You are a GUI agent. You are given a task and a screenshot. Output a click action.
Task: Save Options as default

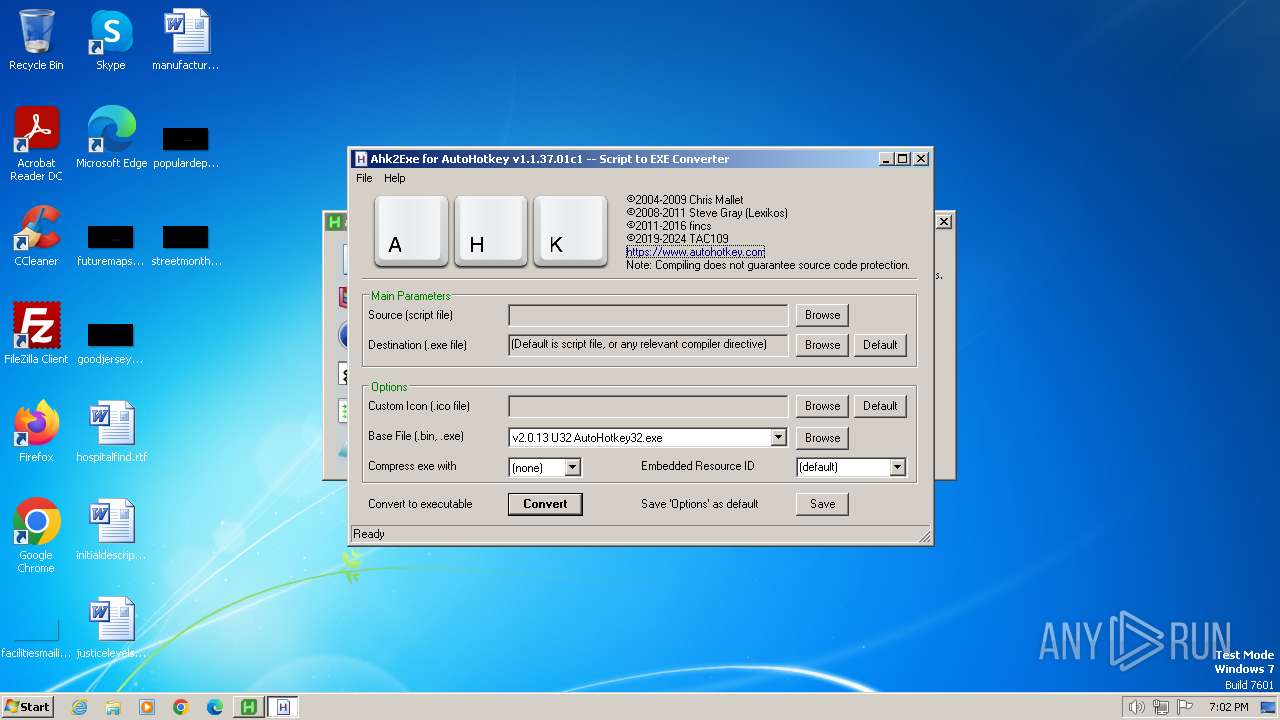tap(822, 504)
